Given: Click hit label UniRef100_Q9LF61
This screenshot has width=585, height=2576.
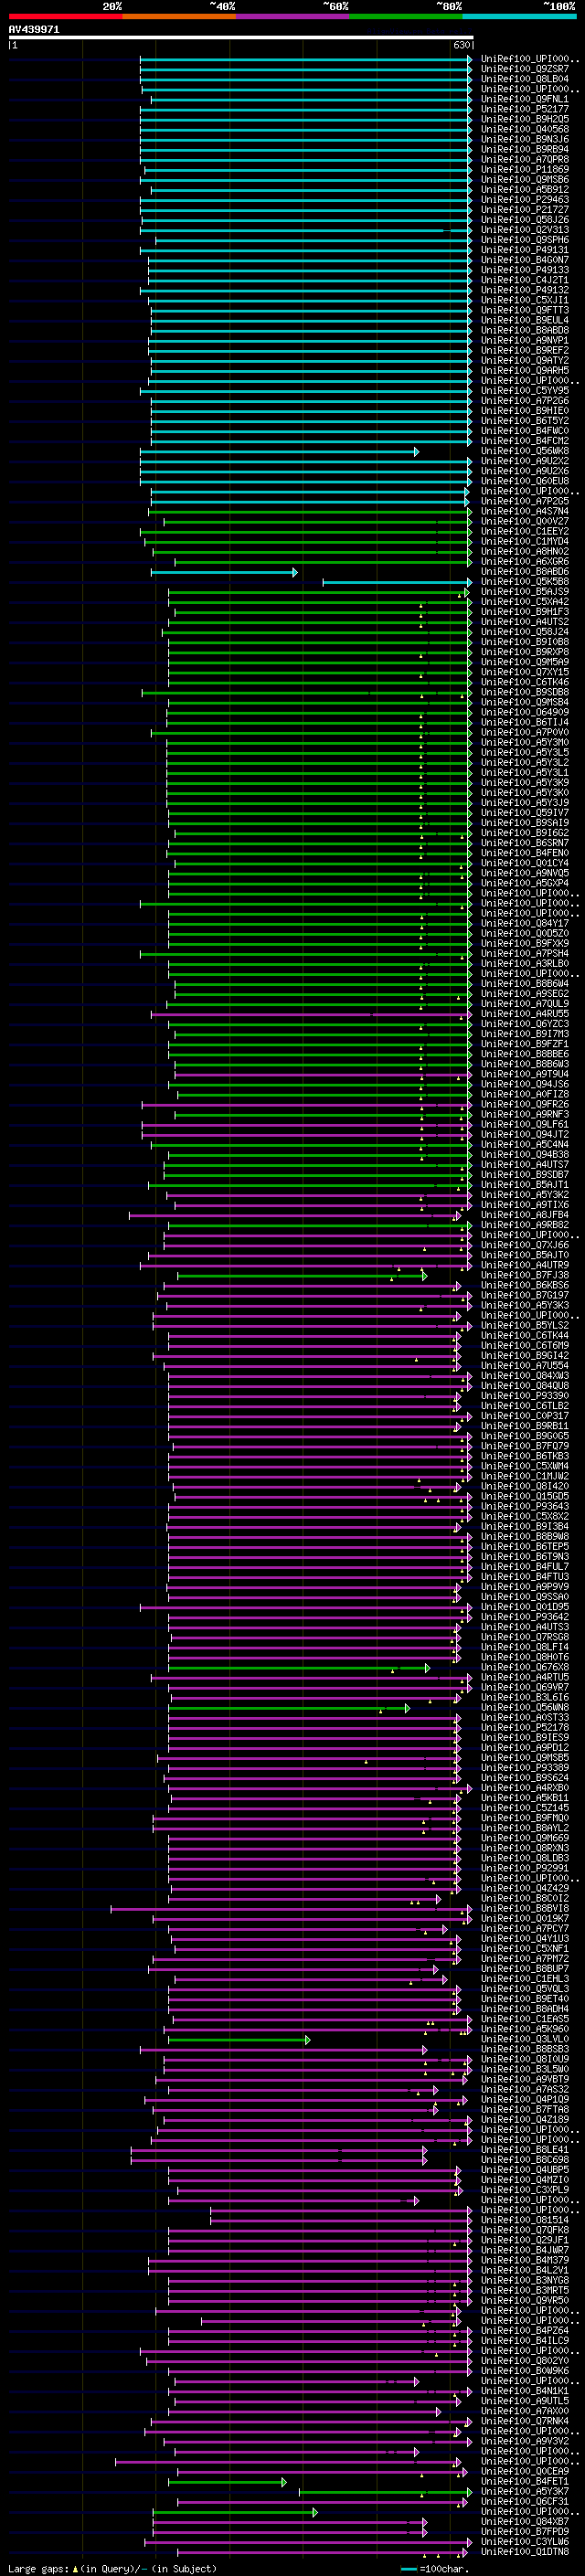Looking at the screenshot, I should click(x=525, y=1124).
